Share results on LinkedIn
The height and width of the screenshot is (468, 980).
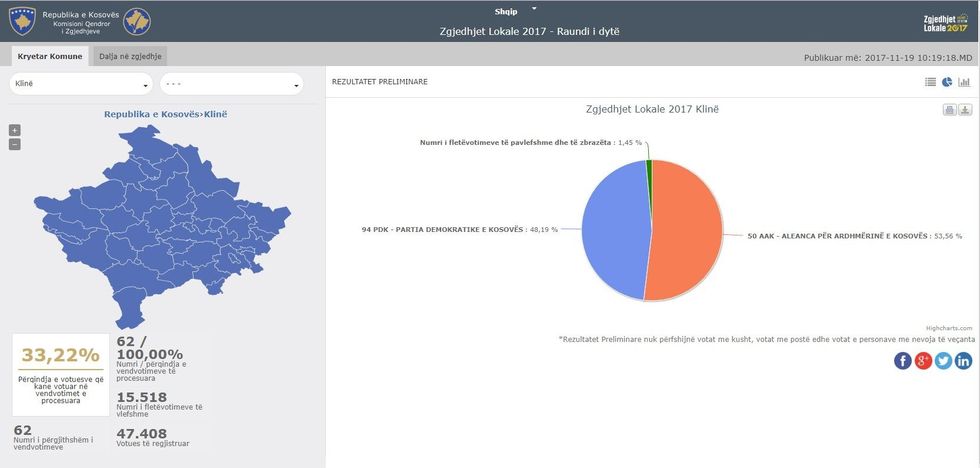[963, 361]
